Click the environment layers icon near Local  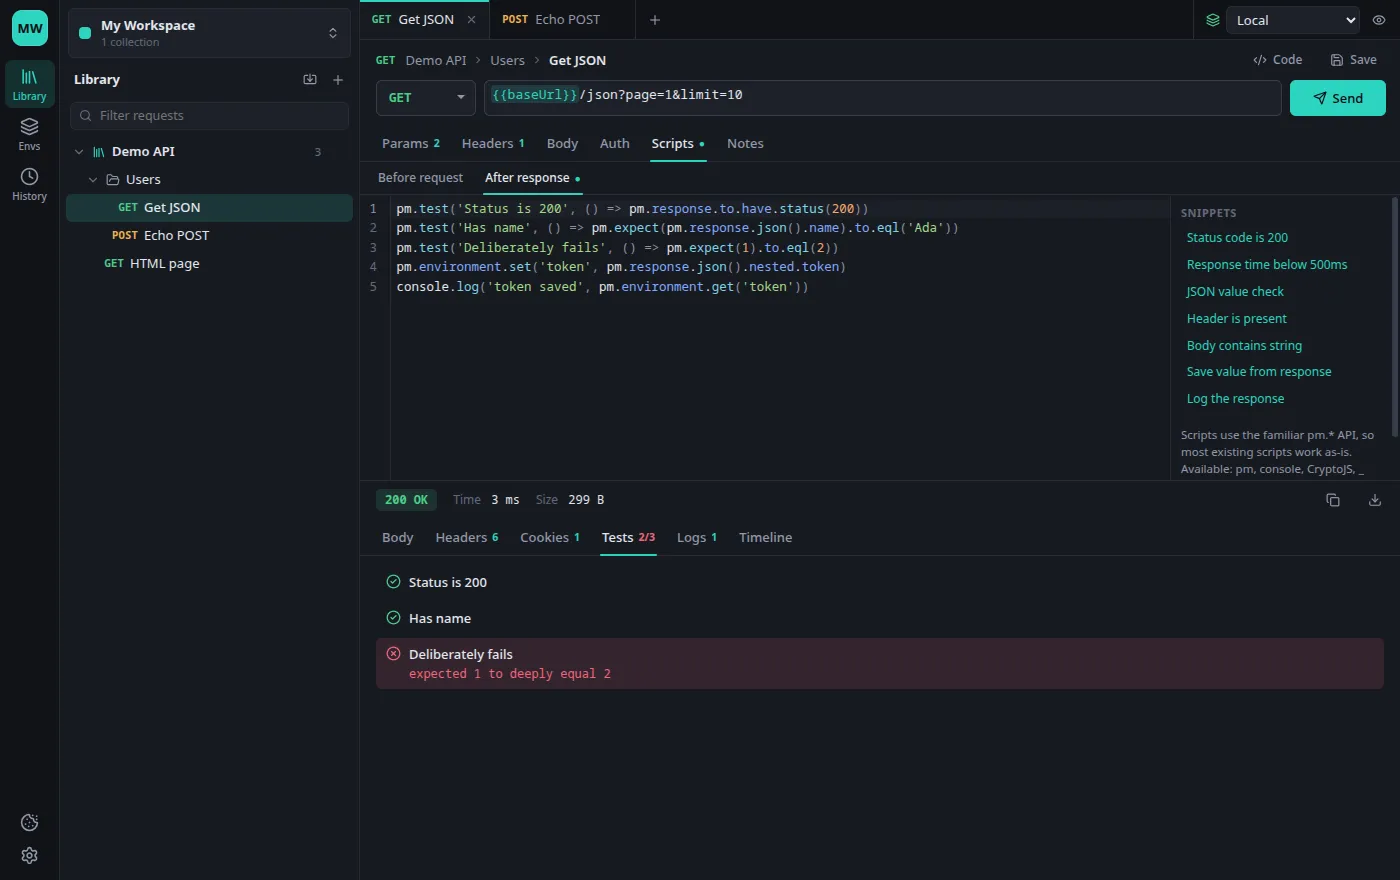tap(1213, 20)
